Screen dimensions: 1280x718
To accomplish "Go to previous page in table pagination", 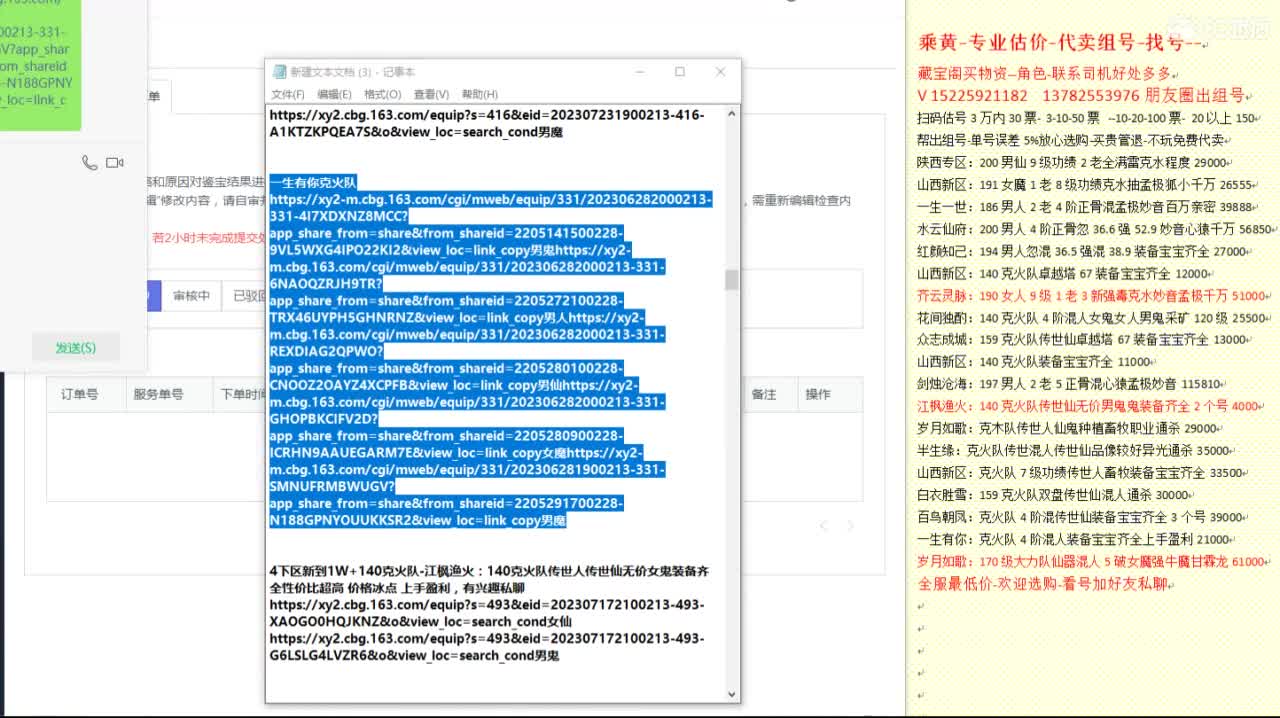I will pos(823,525).
